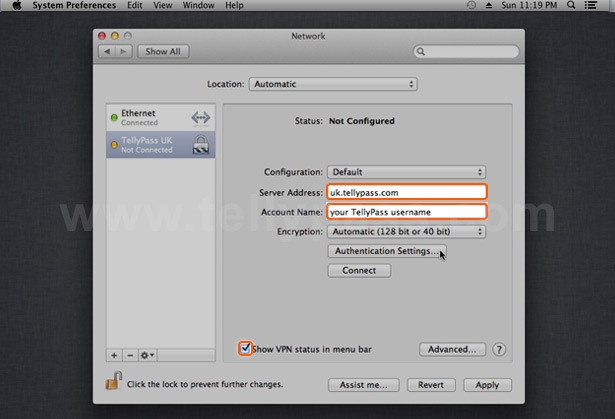Click the Show All button

[163, 51]
